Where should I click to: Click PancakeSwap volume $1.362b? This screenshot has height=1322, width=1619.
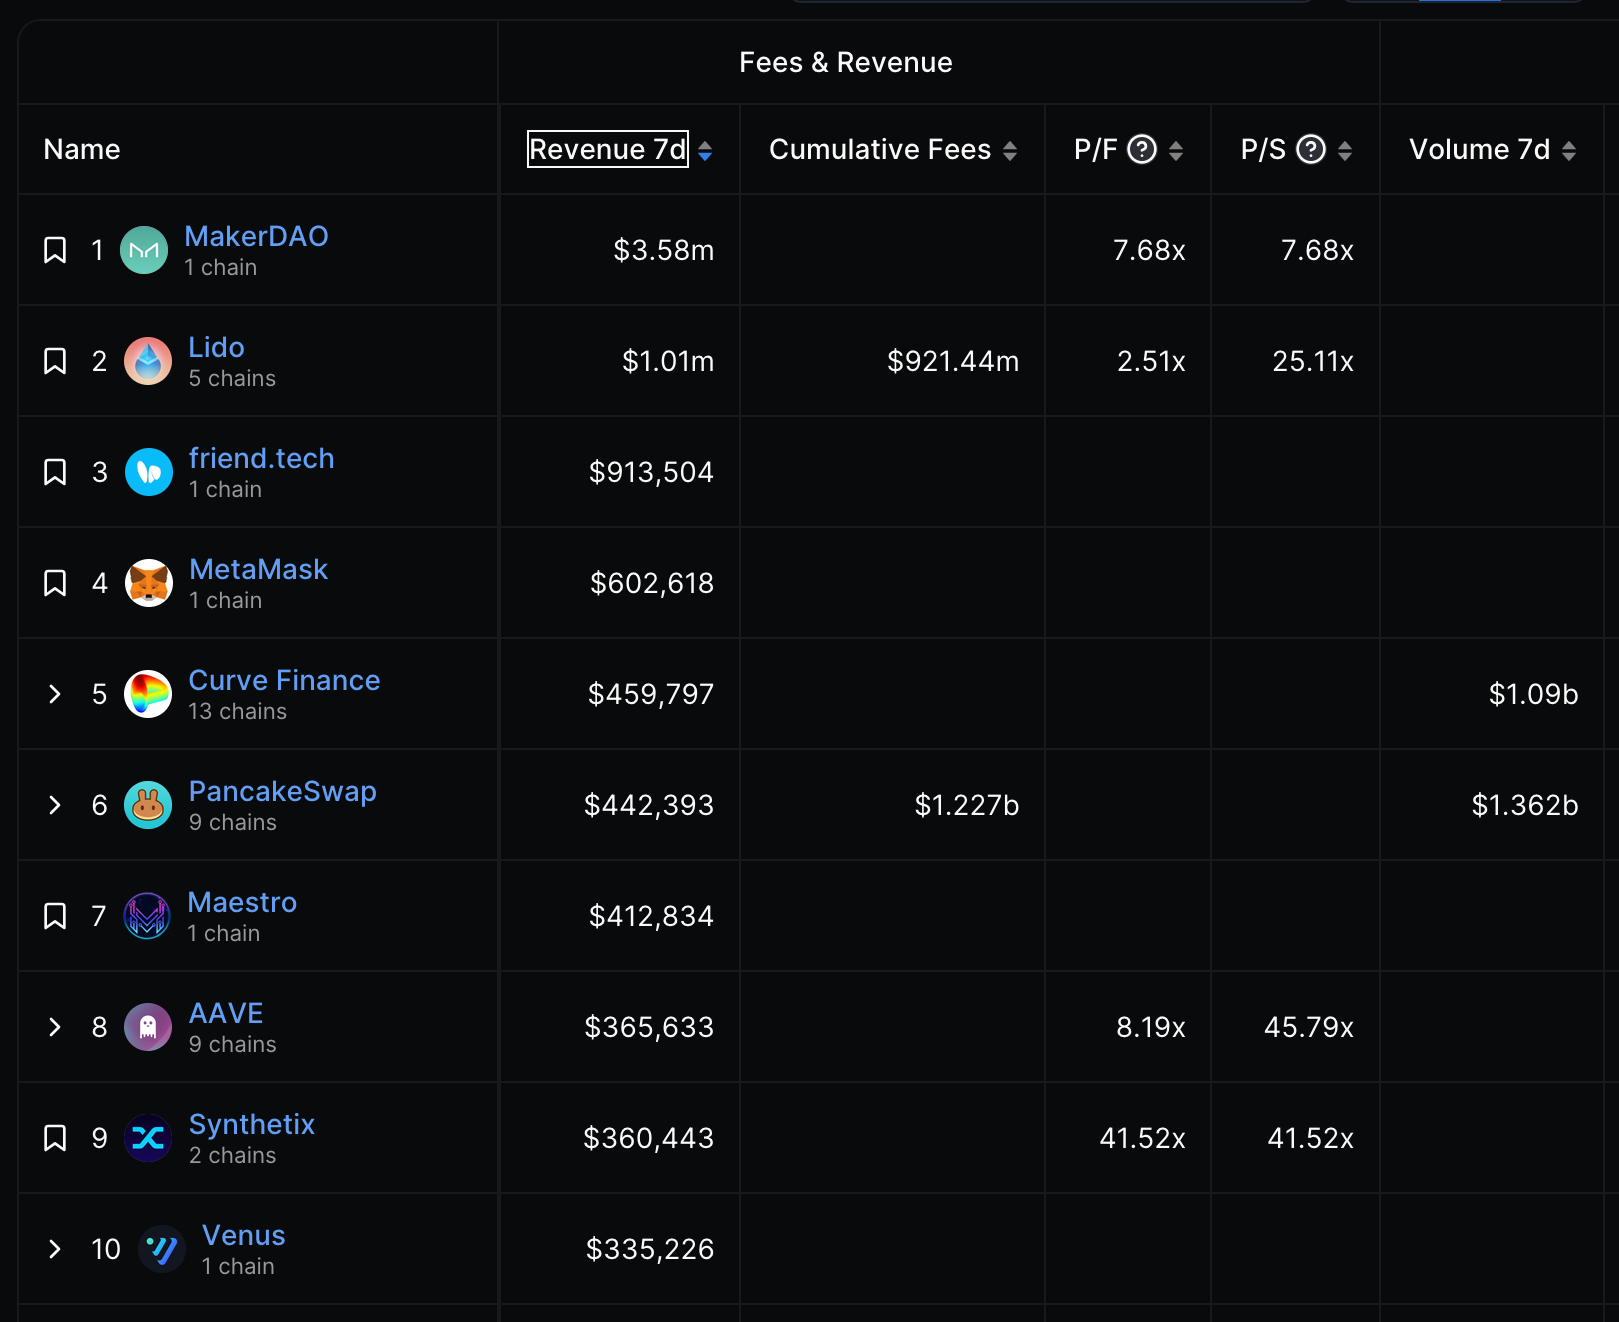(1525, 805)
